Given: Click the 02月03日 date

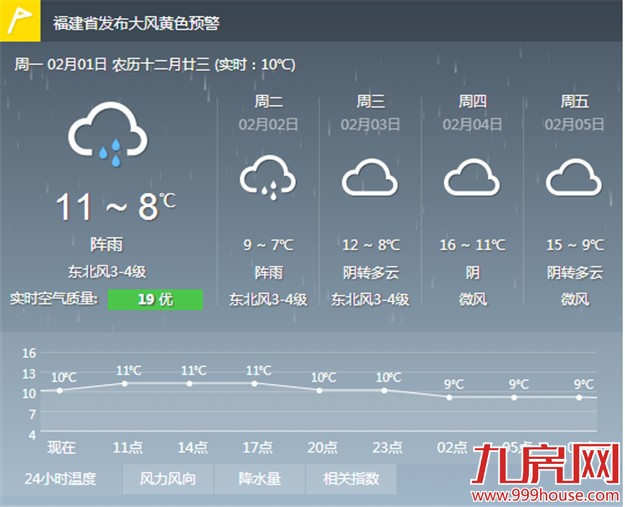Looking at the screenshot, I should (370, 125).
